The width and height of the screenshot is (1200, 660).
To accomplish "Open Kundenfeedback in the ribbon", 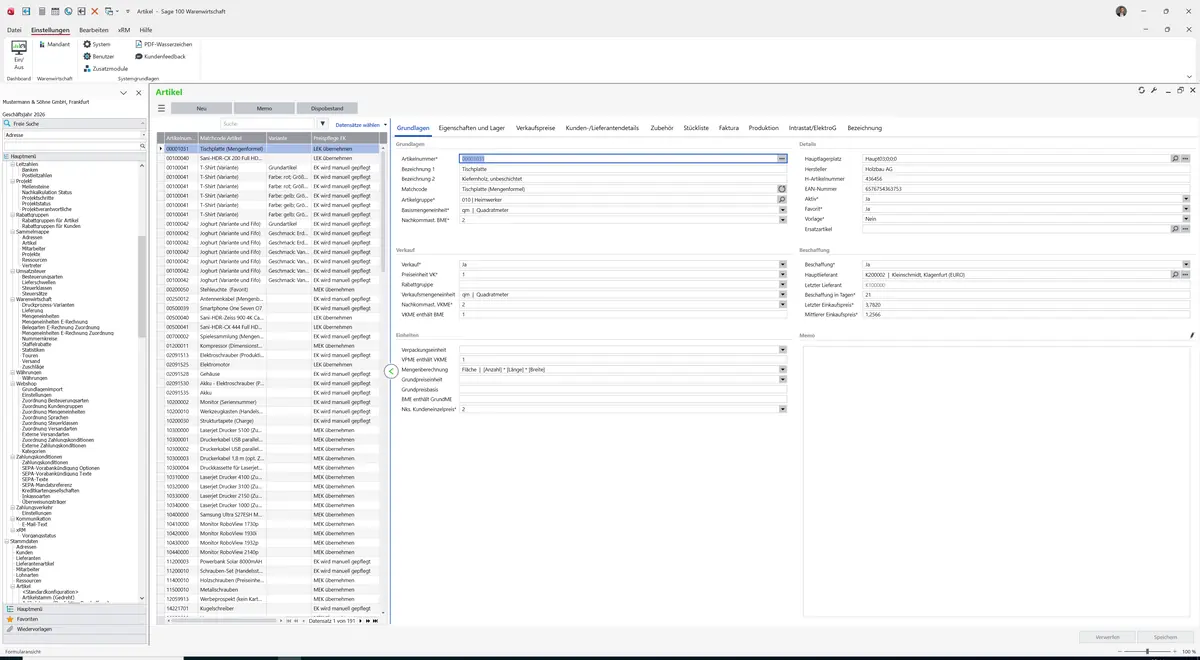I will (160, 56).
